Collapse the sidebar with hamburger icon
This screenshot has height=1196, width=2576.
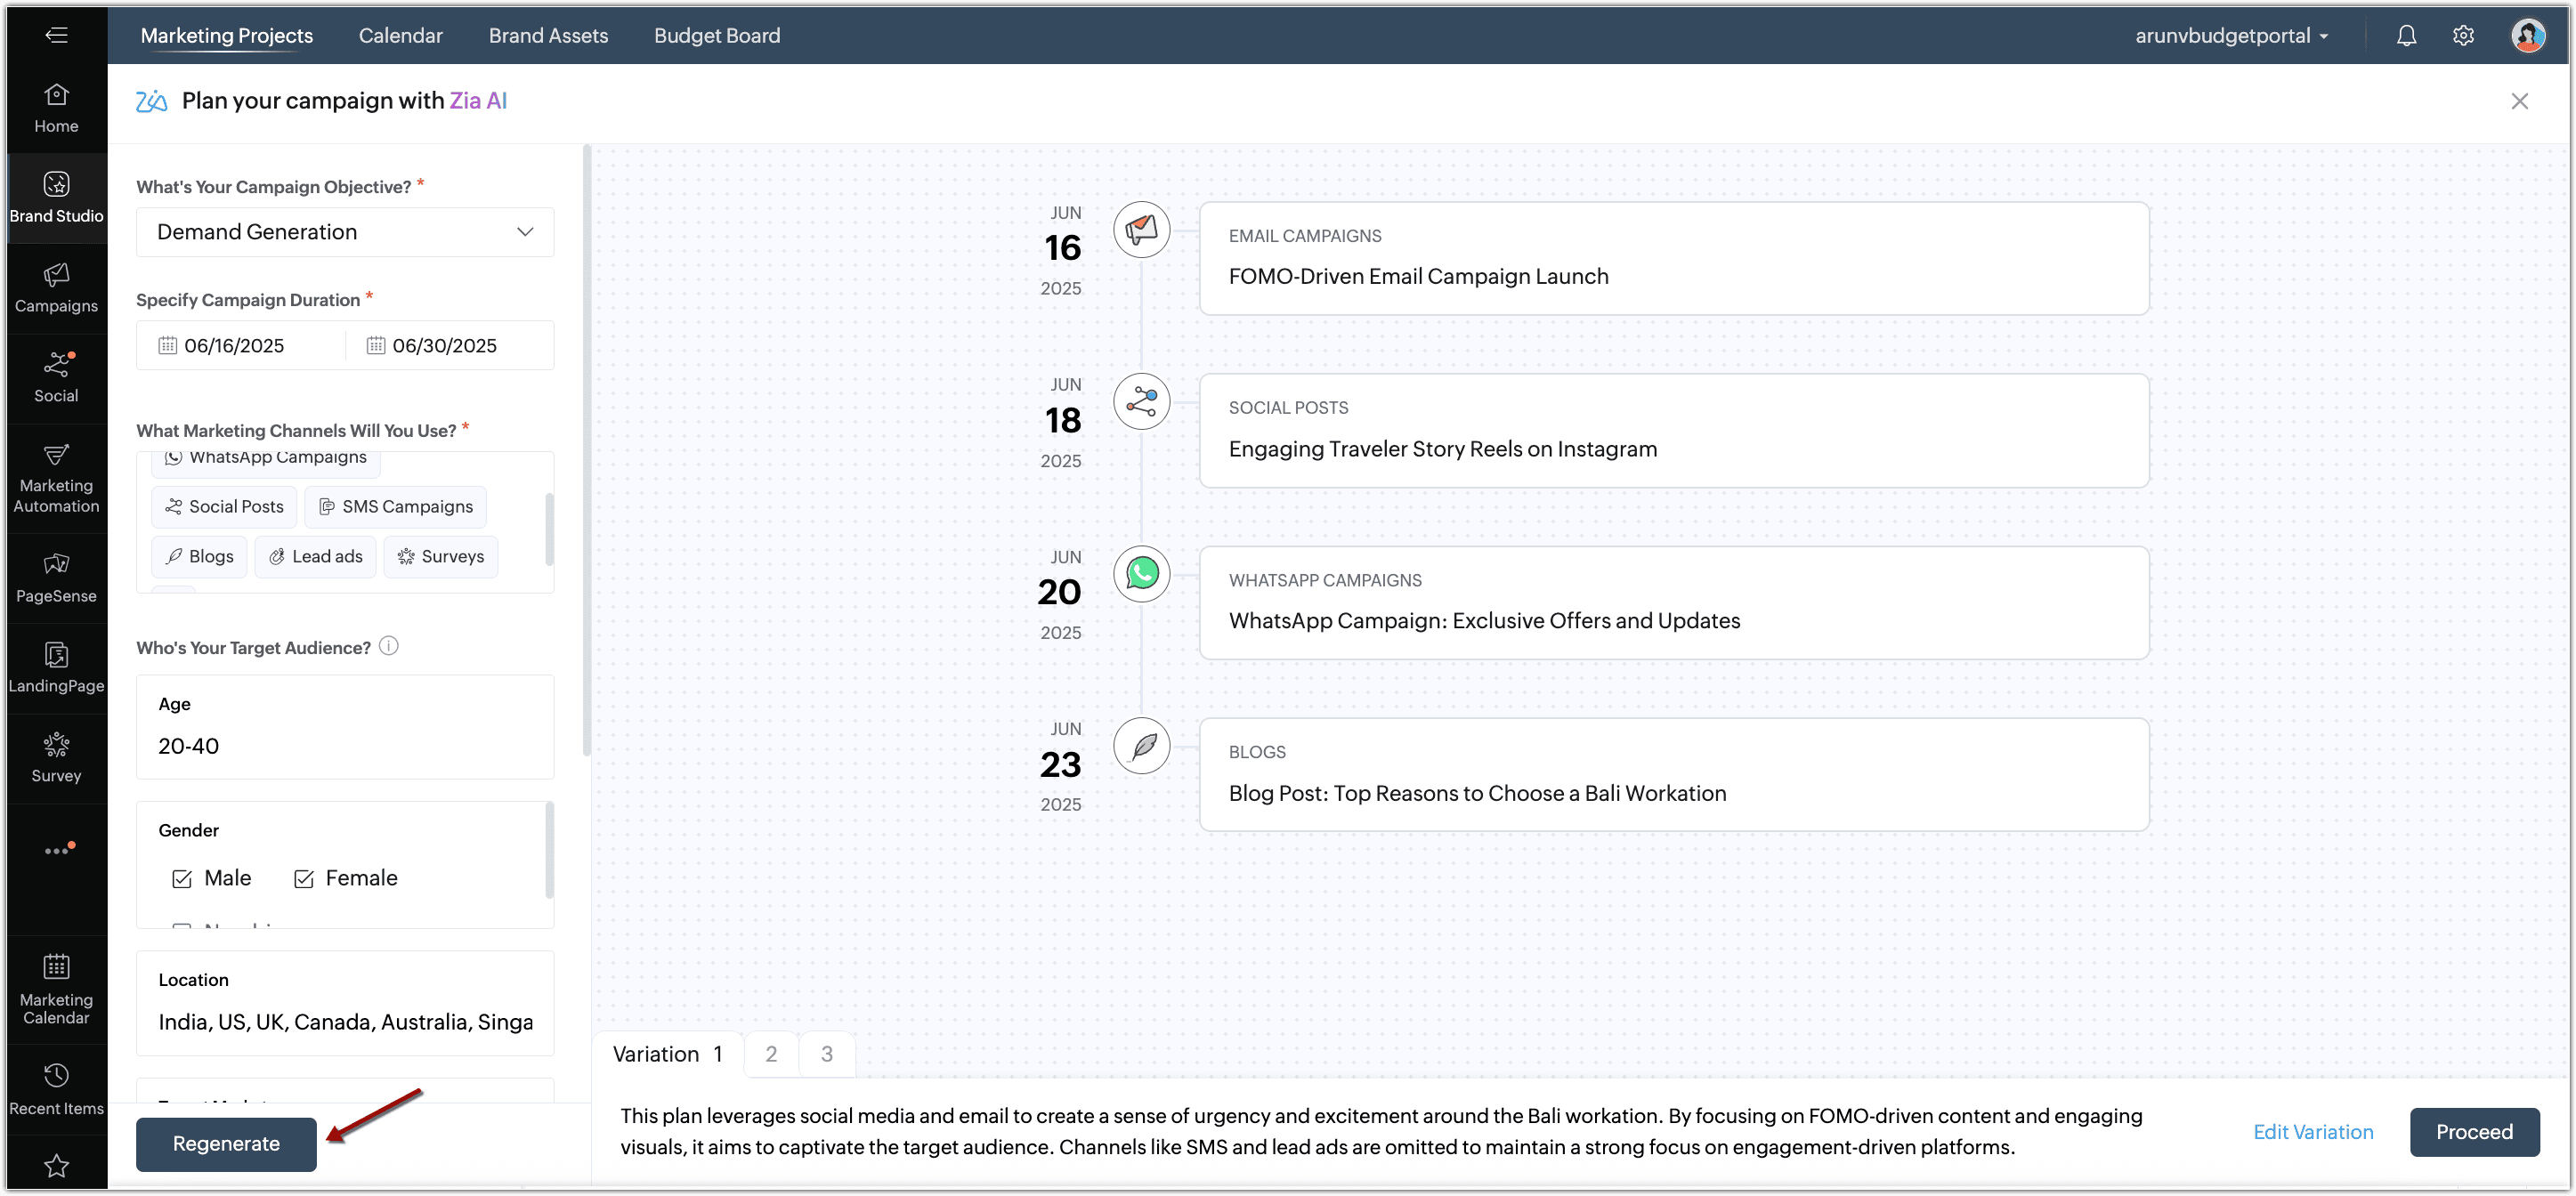[56, 35]
